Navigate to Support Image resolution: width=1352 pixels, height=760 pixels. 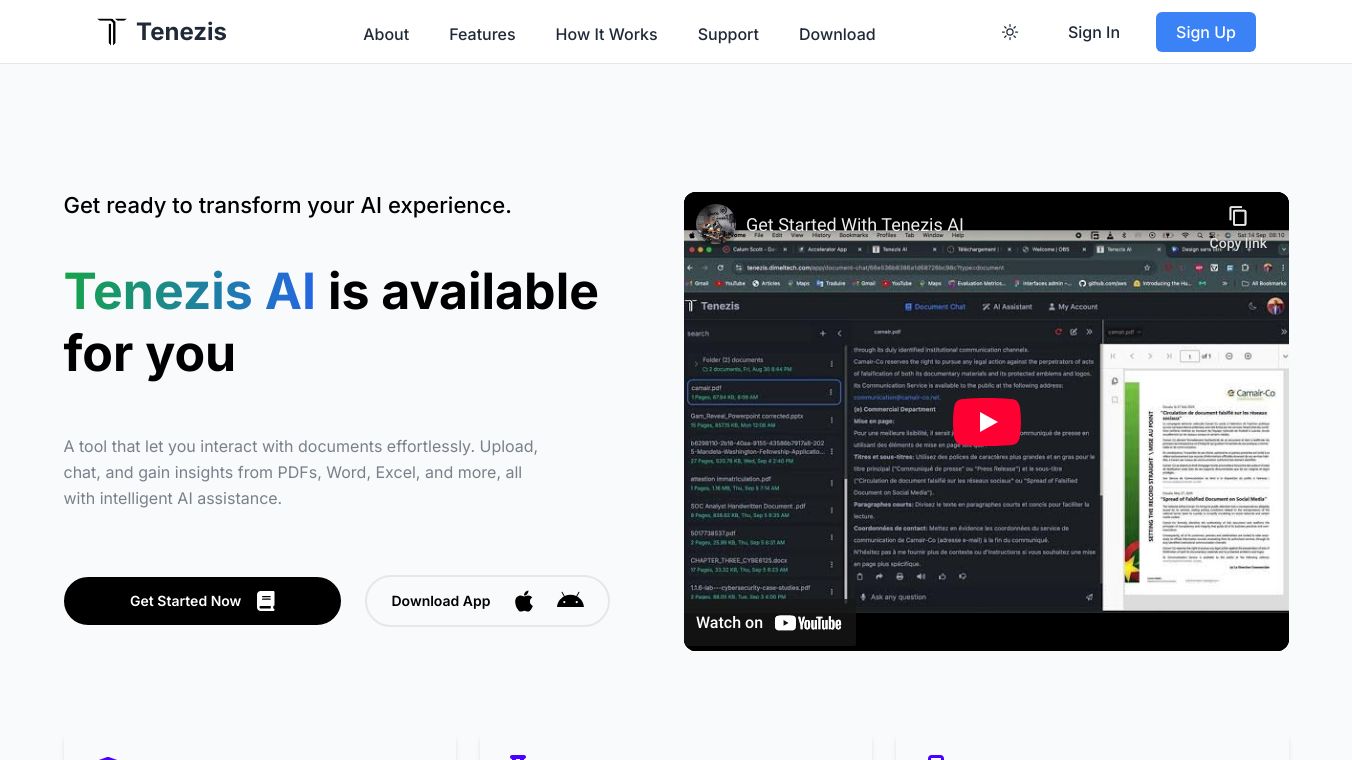[x=728, y=34]
